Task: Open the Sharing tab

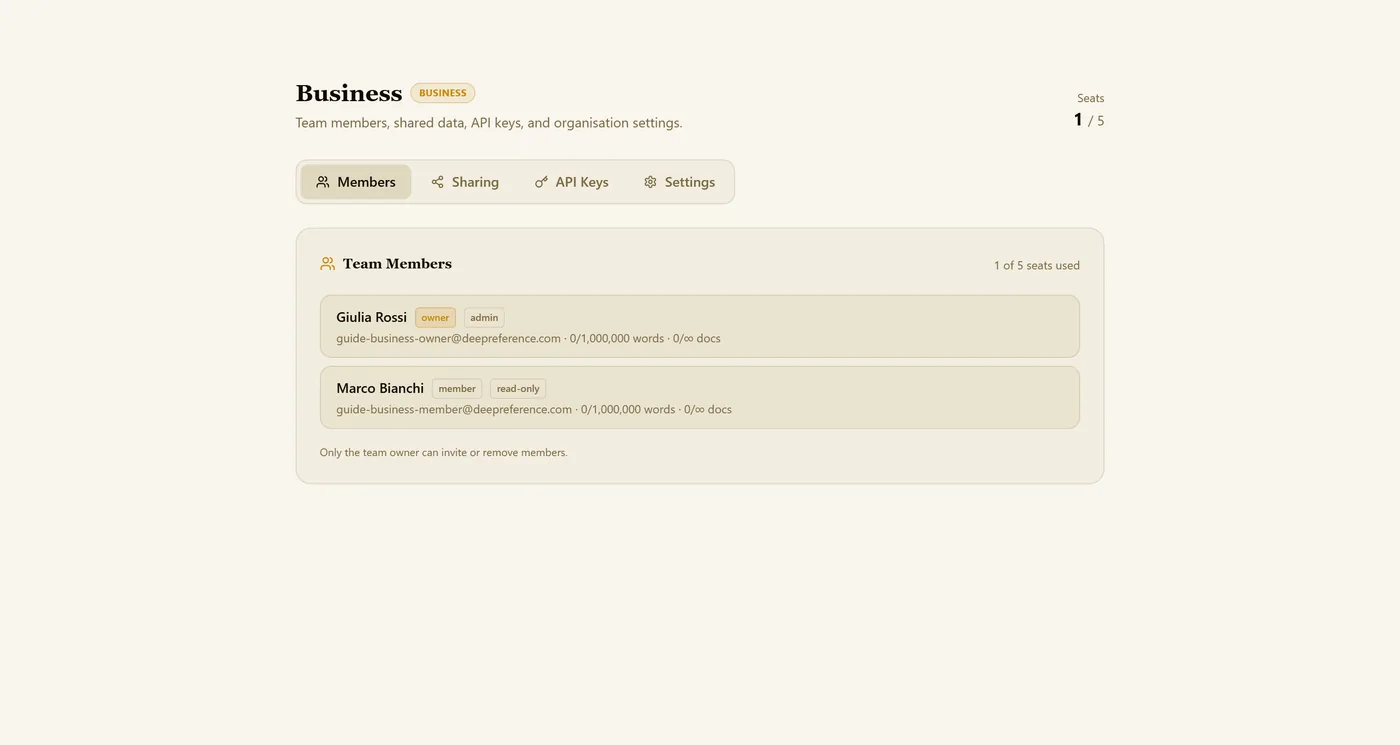Action: click(465, 182)
